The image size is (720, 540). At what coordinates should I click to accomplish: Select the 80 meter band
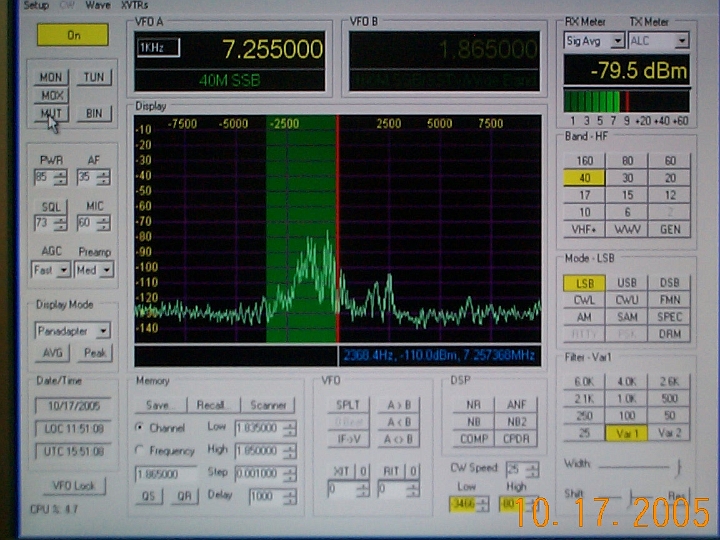(627, 161)
